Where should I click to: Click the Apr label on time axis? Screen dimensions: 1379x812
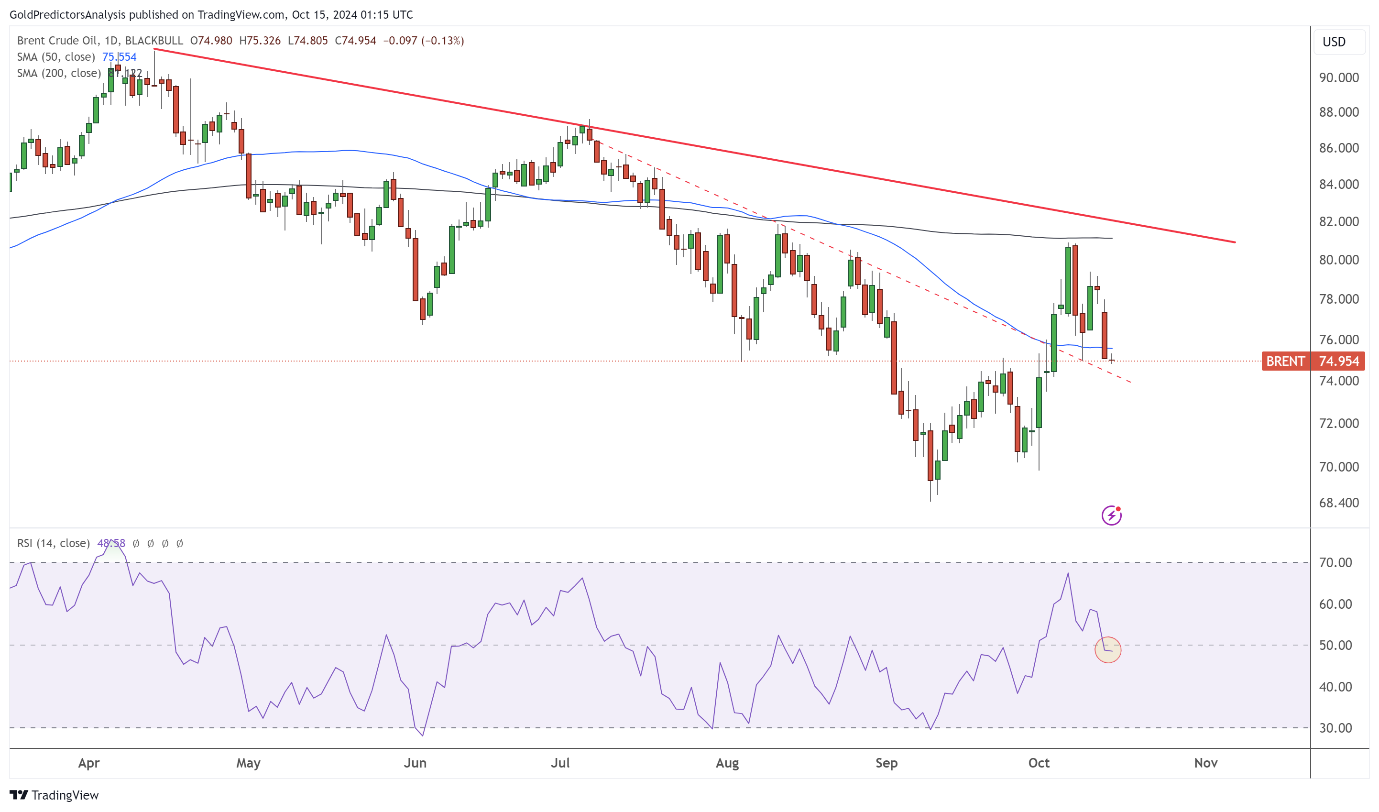[89, 763]
